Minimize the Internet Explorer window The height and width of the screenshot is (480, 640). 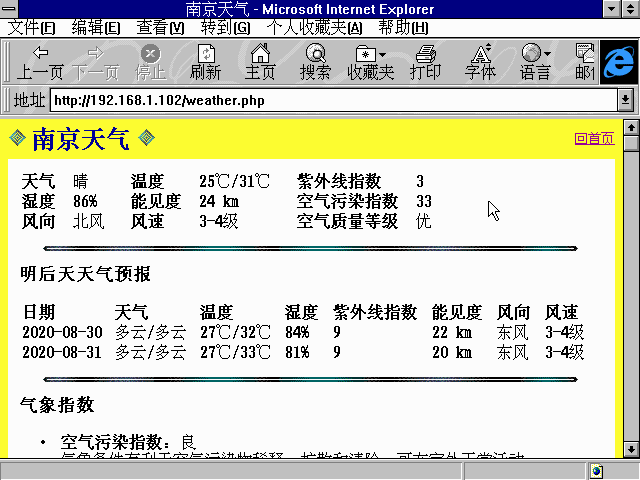point(611,9)
